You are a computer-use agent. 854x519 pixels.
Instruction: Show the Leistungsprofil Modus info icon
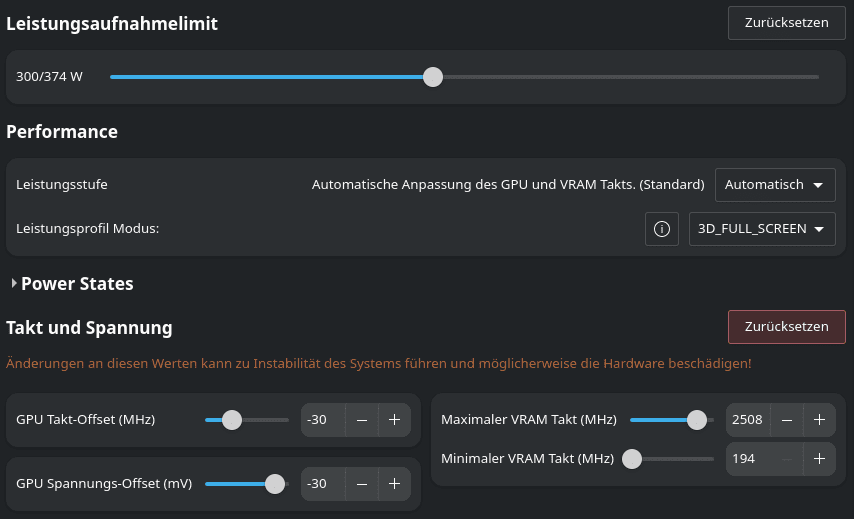coord(662,229)
